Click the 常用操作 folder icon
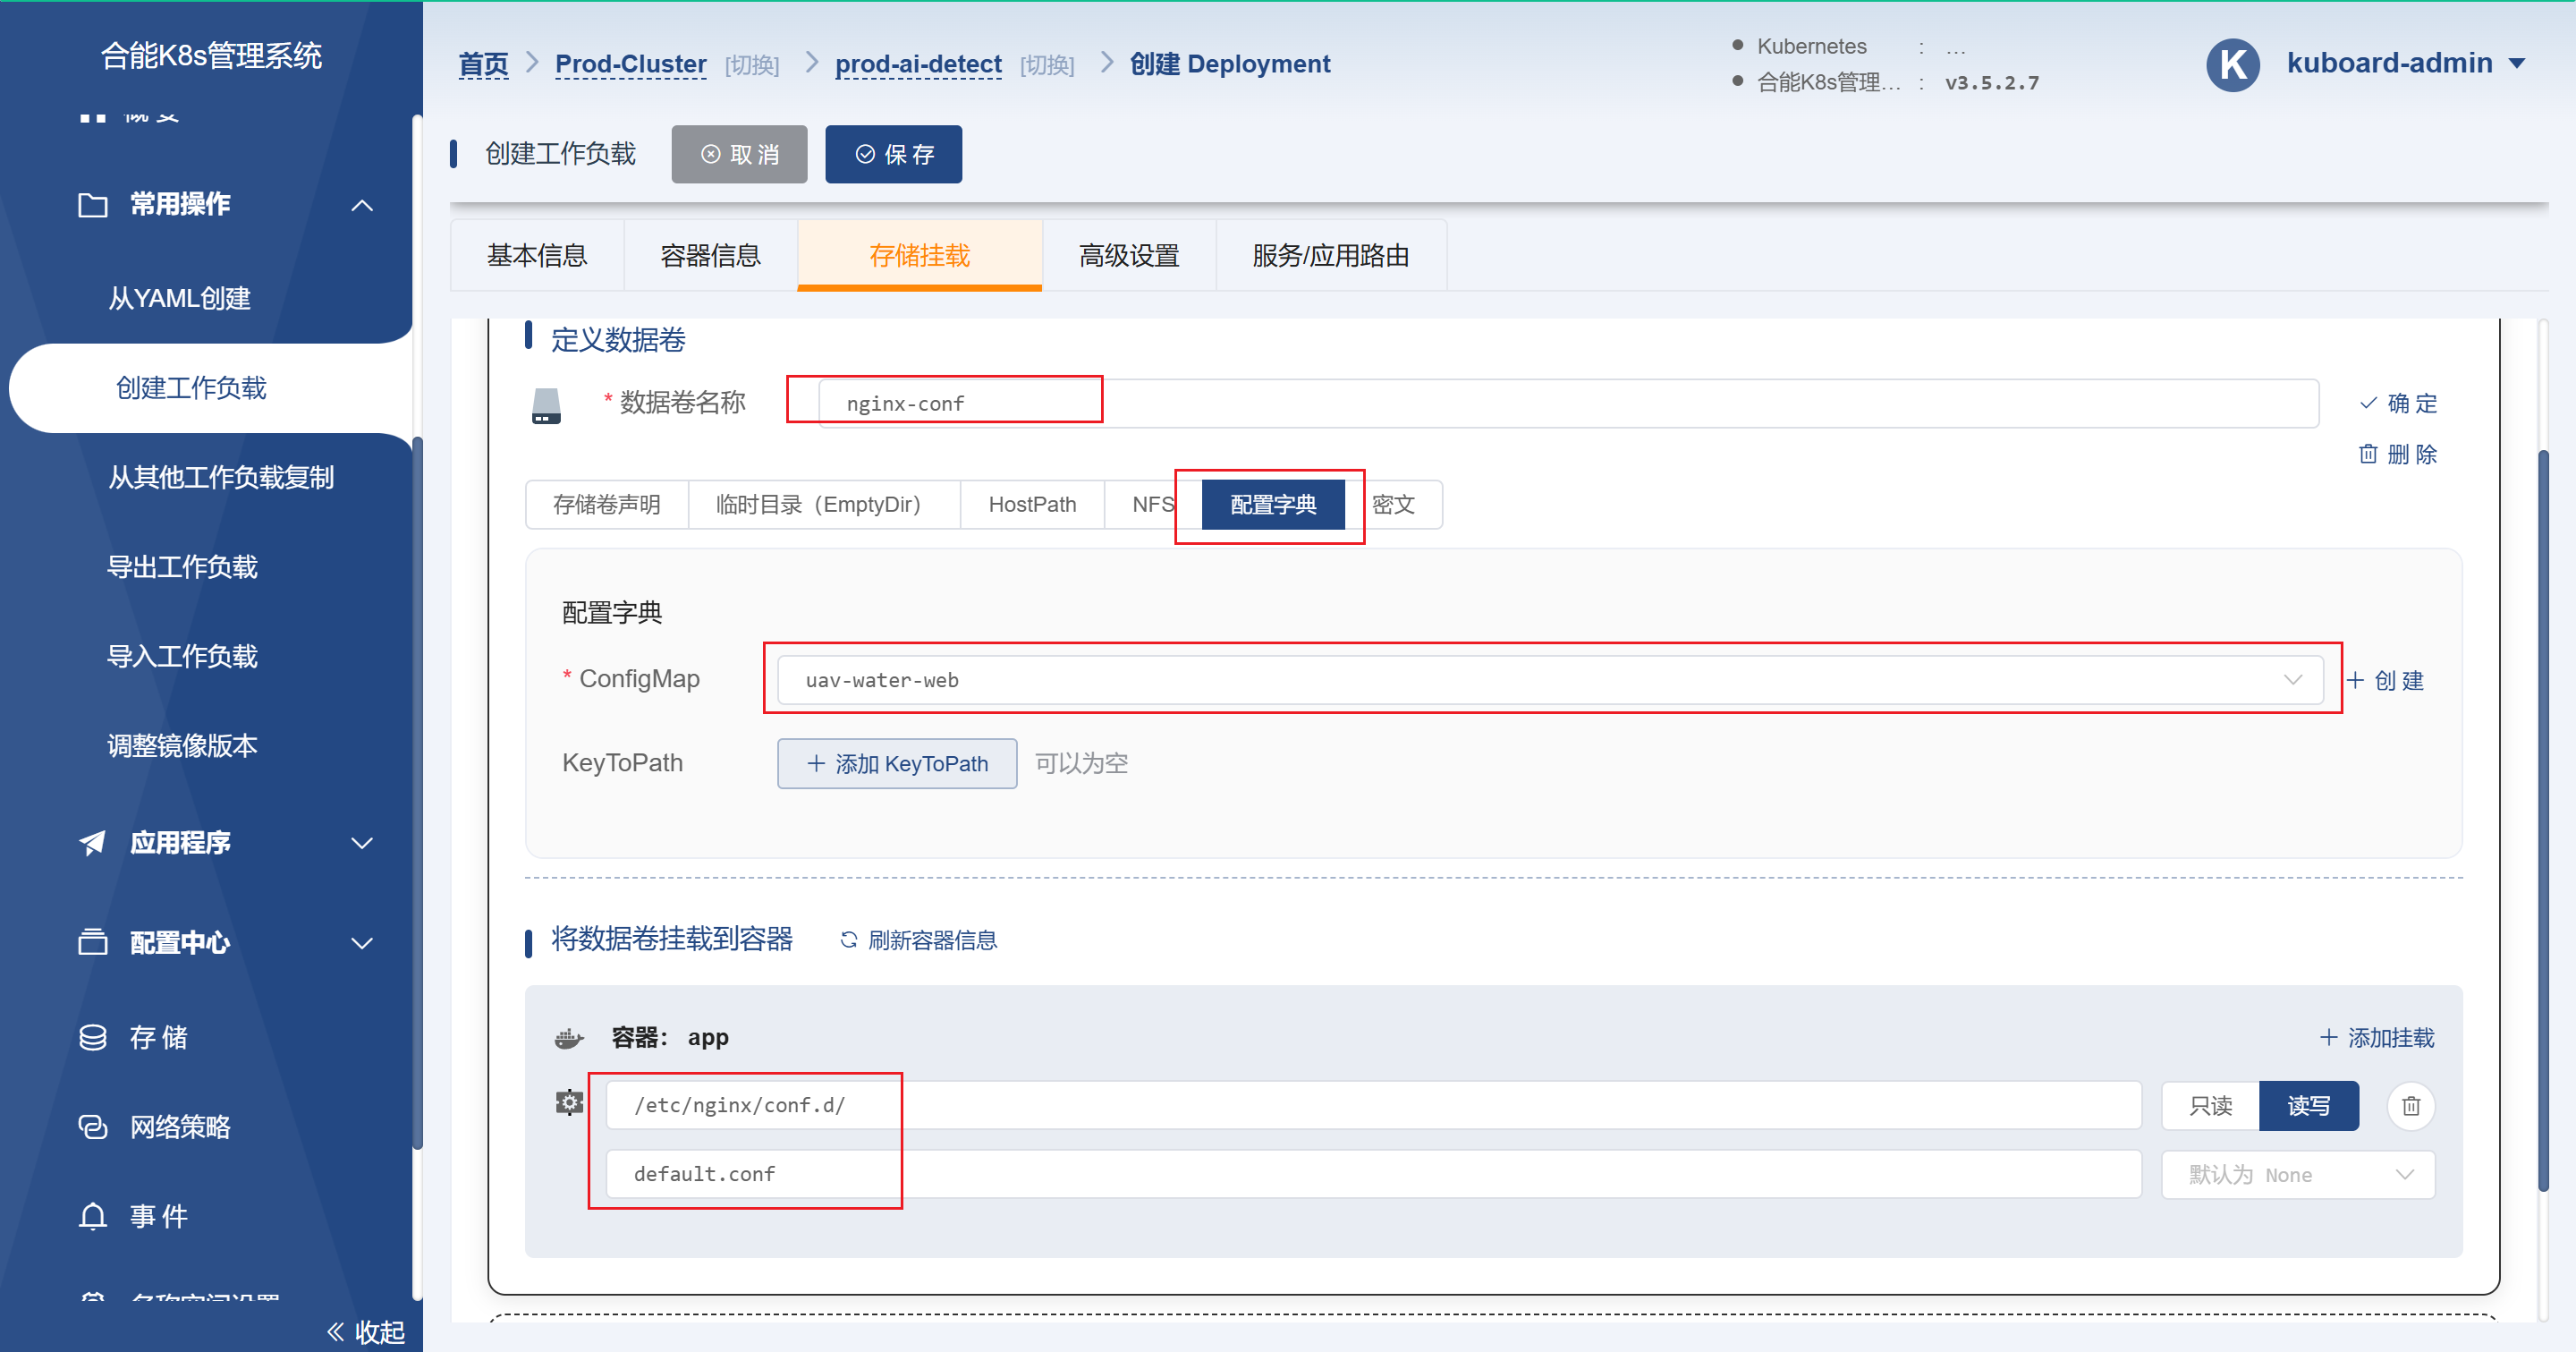This screenshot has width=2576, height=1352. [x=93, y=205]
